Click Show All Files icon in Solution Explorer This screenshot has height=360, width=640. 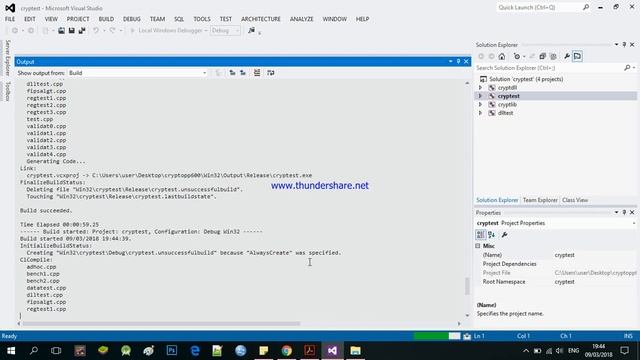[553, 56]
